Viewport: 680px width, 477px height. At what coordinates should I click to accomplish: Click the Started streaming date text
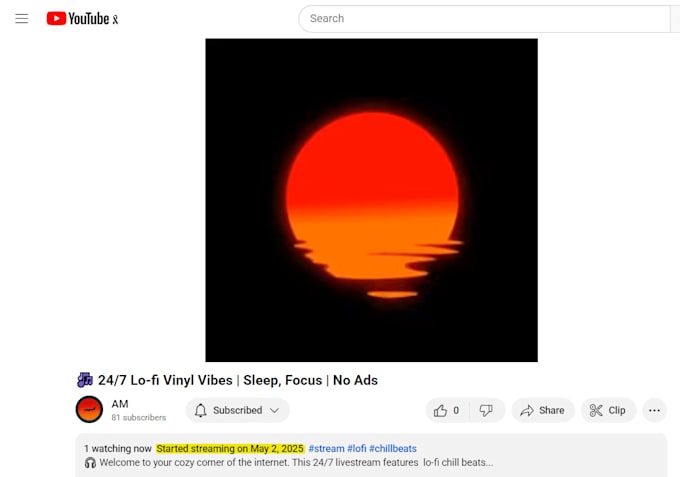230,448
